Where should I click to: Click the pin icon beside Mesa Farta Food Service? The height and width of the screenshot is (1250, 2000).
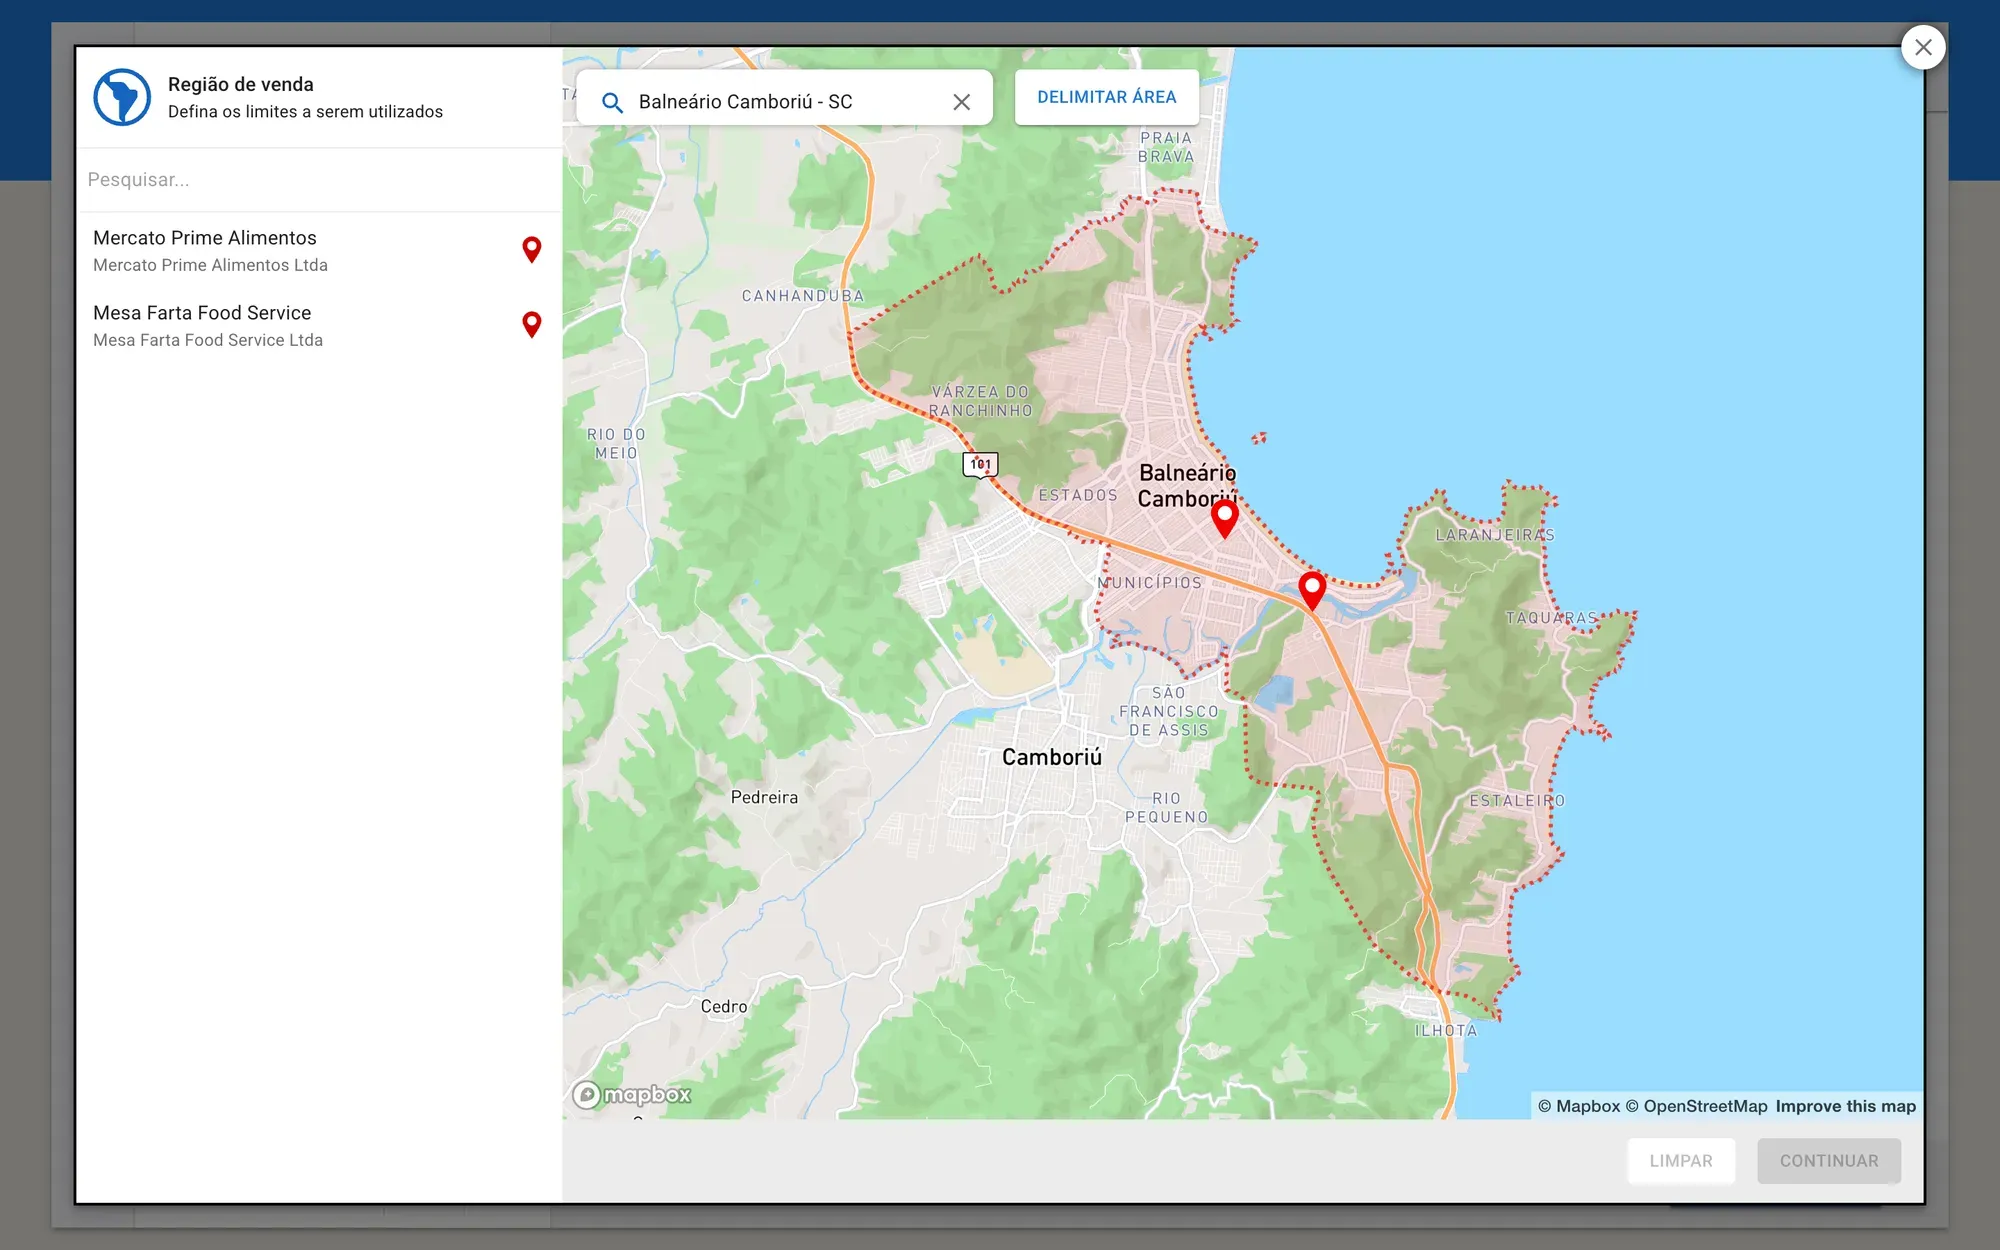click(x=532, y=325)
